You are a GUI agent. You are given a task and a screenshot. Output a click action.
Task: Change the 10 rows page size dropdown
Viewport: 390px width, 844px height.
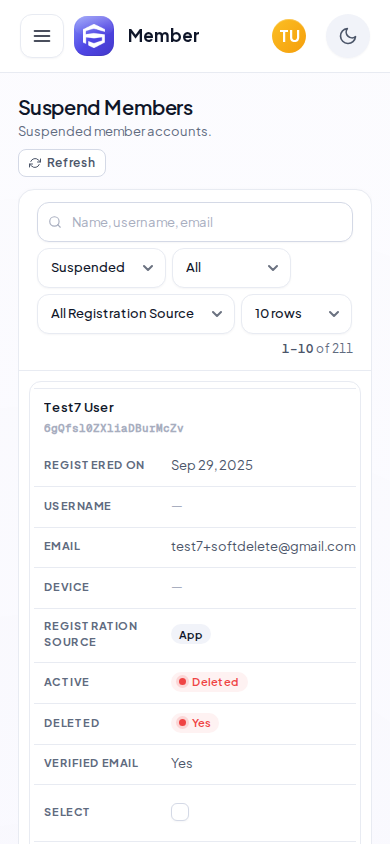coord(296,314)
